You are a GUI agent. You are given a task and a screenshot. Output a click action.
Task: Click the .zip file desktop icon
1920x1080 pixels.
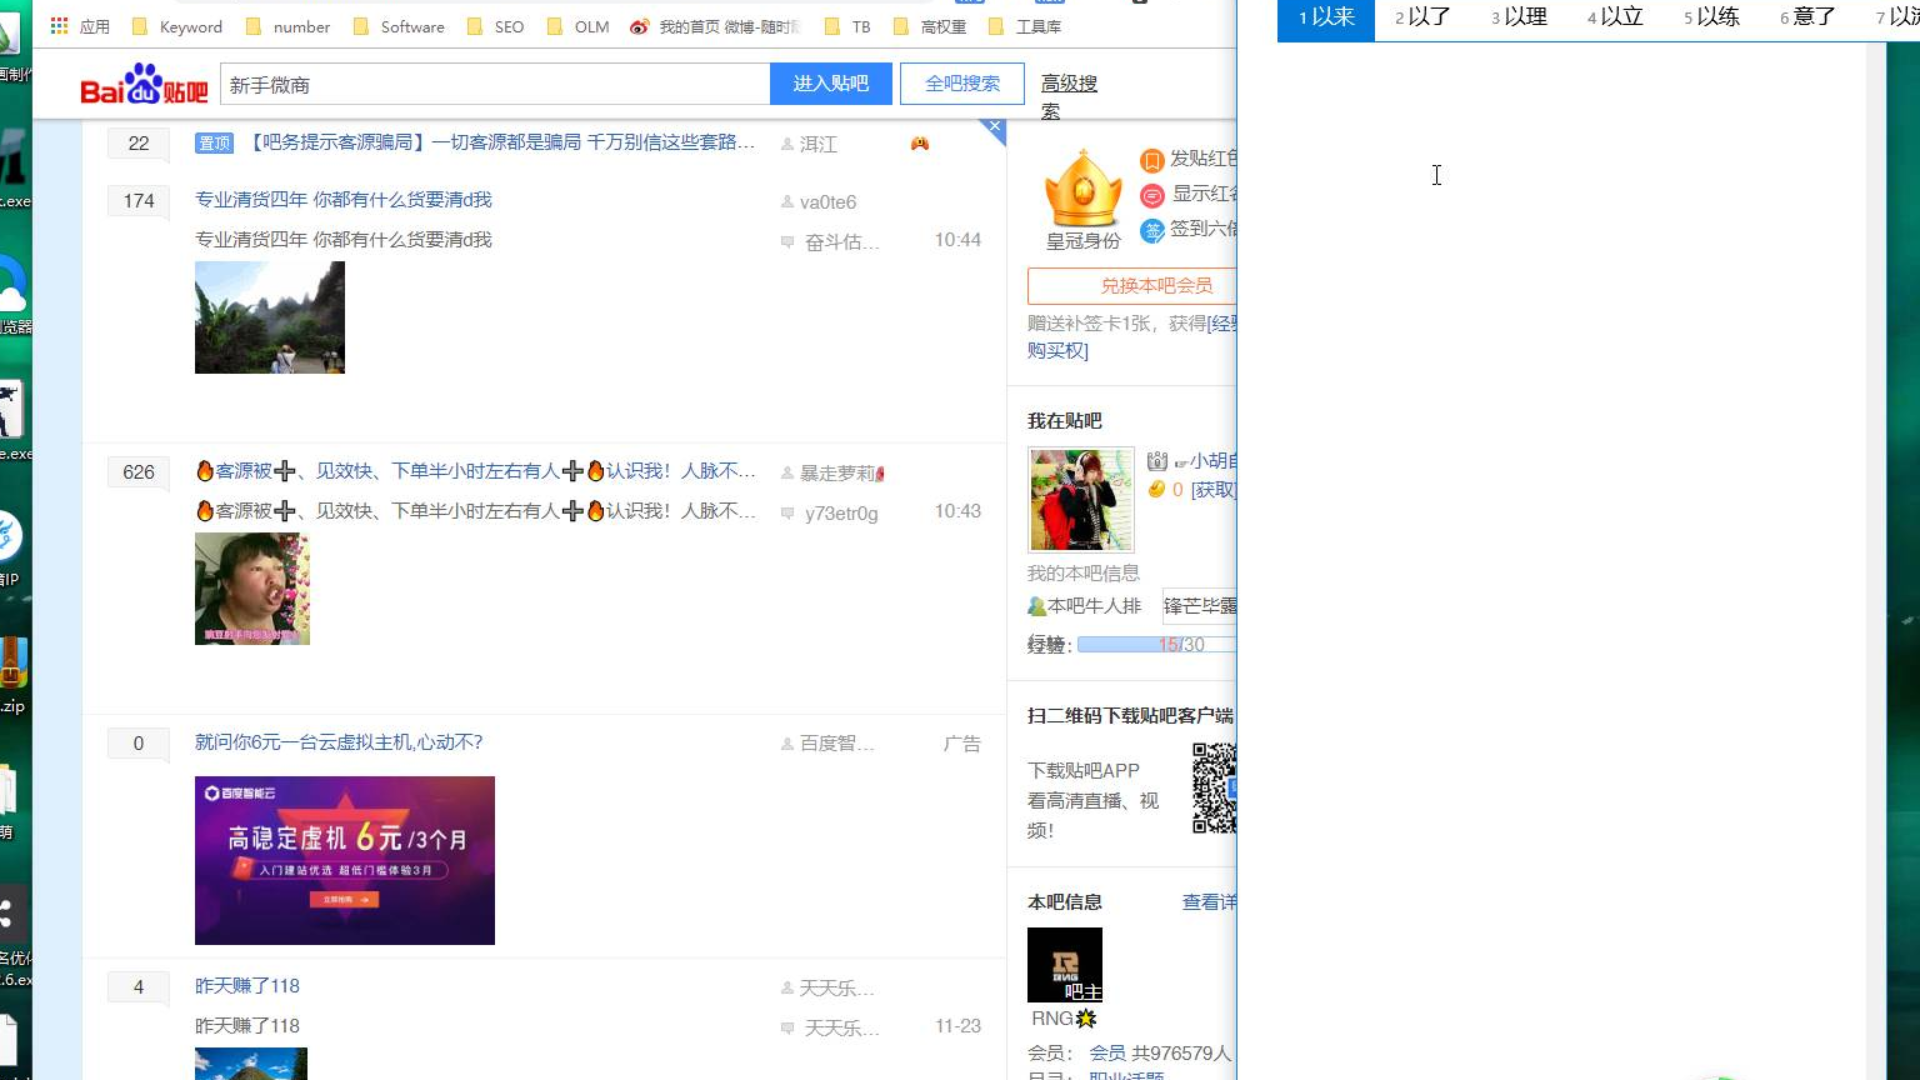[x=13, y=675]
